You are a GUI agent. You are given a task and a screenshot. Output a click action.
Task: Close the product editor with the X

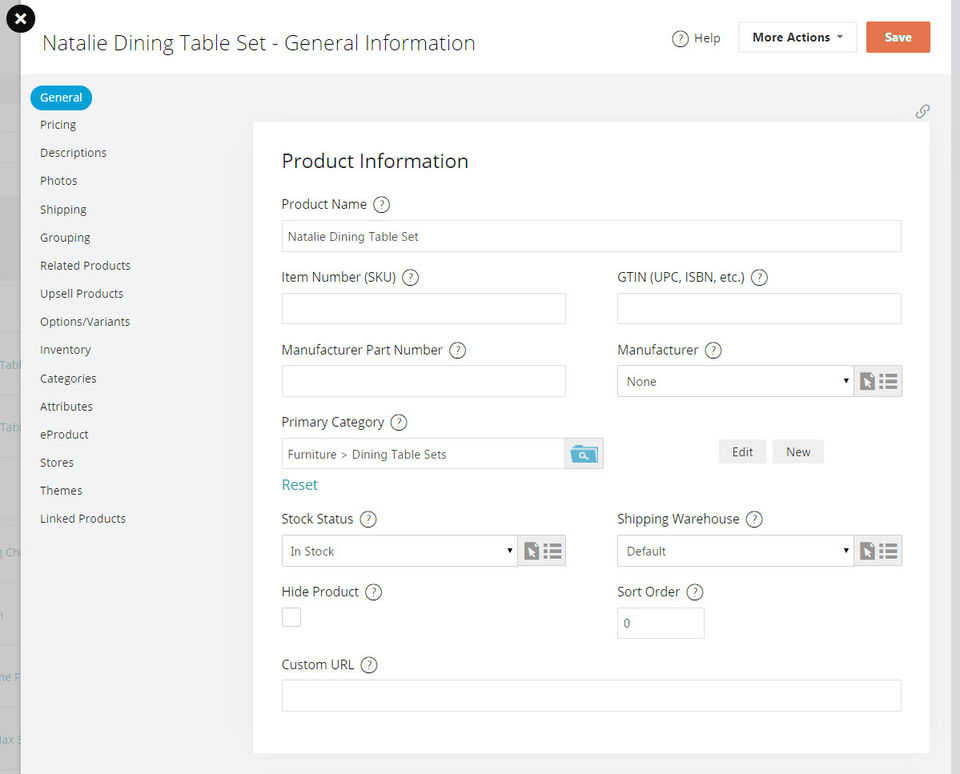pyautogui.click(x=20, y=19)
